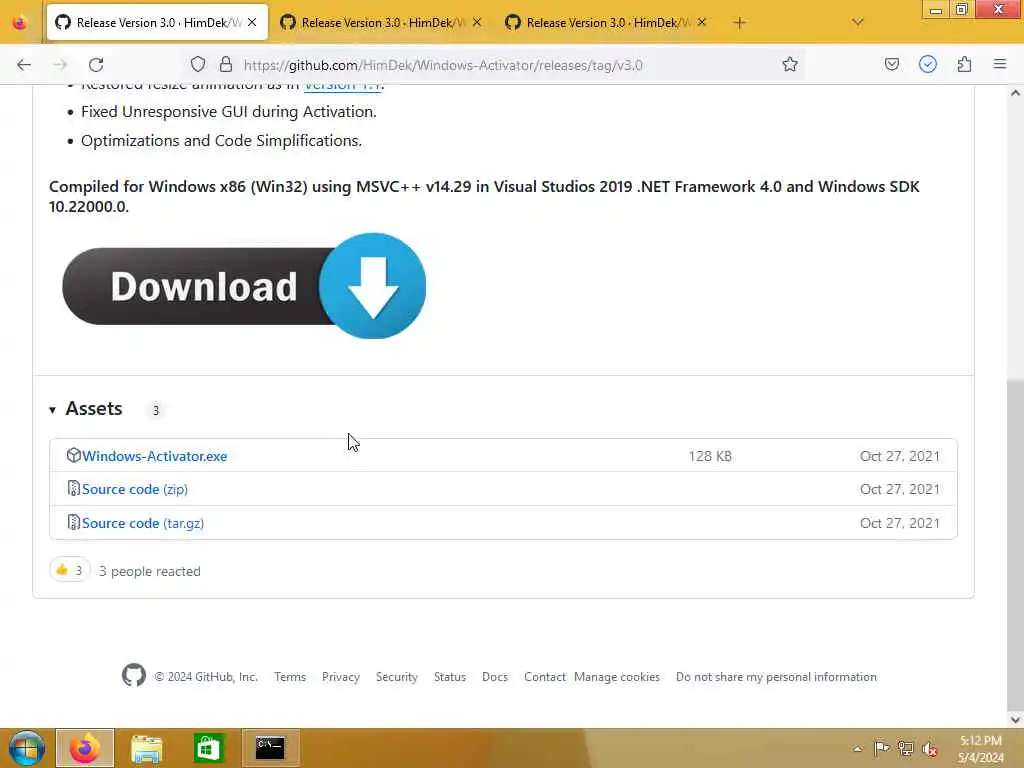The height and width of the screenshot is (768, 1024).
Task: Download Source code (tar.gz)
Action: coord(143,523)
